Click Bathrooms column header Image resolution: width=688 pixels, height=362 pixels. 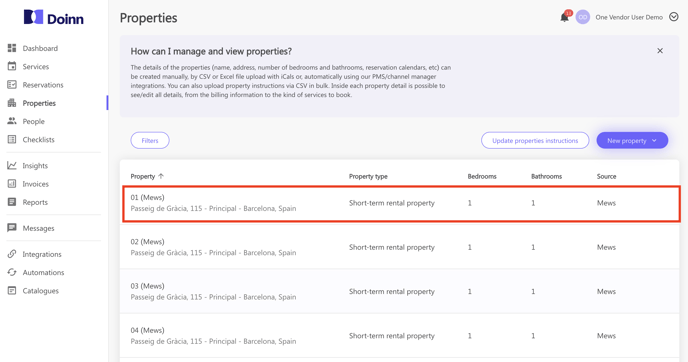tap(546, 176)
